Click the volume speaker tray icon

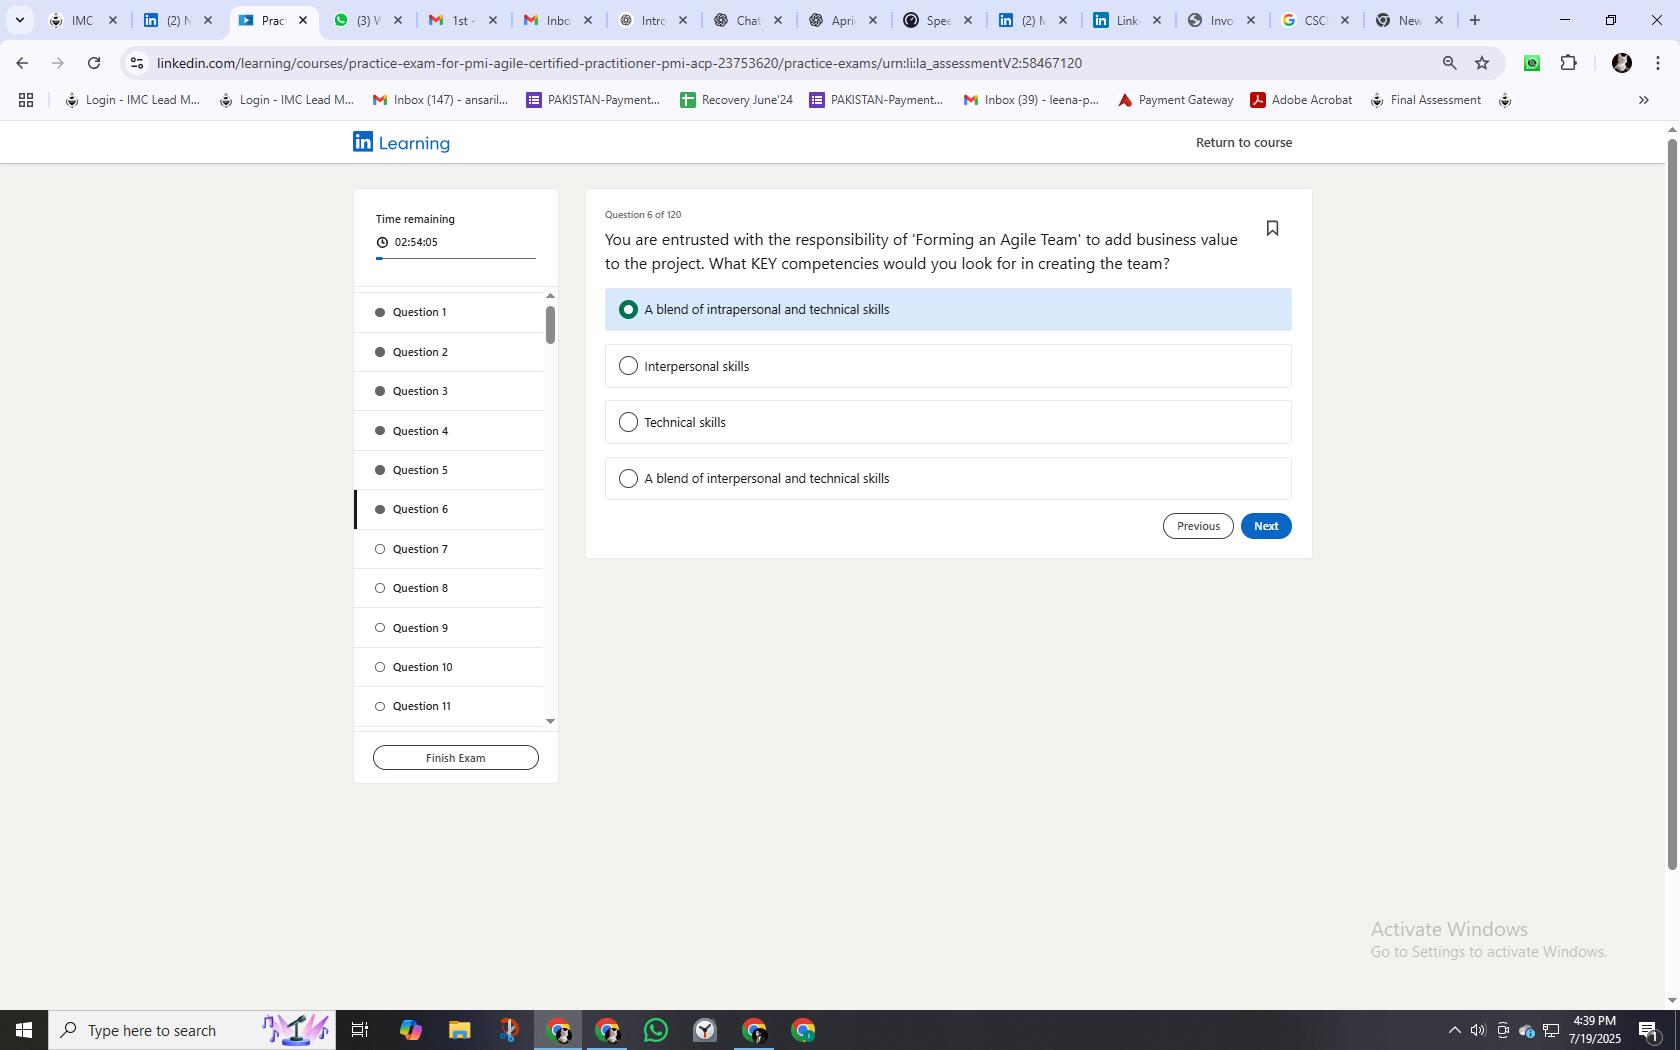(x=1478, y=1030)
